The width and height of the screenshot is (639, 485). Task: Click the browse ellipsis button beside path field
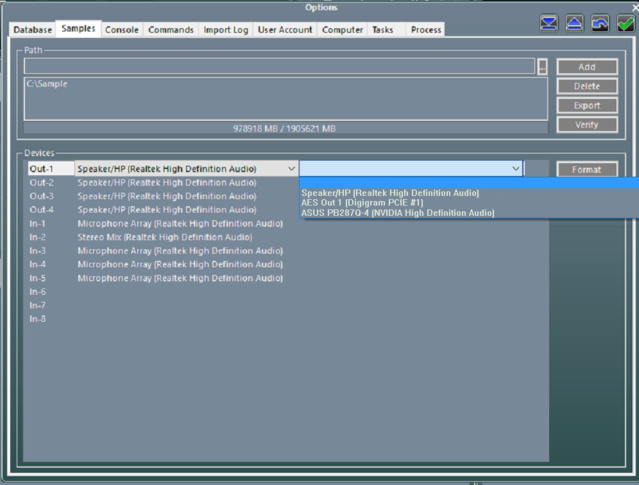point(542,67)
